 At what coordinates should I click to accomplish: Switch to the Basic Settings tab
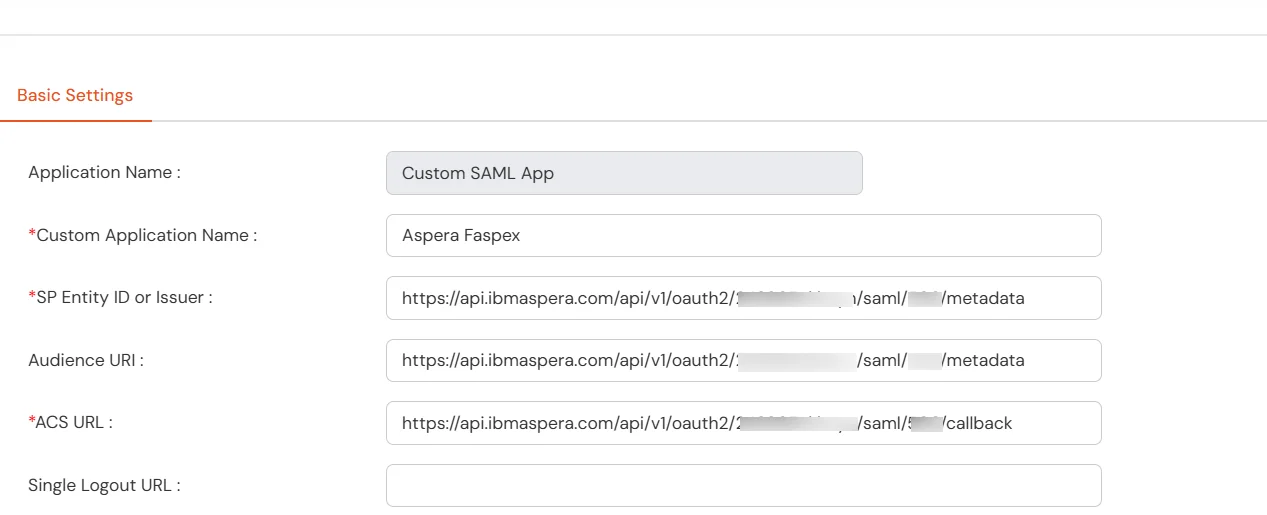click(75, 96)
